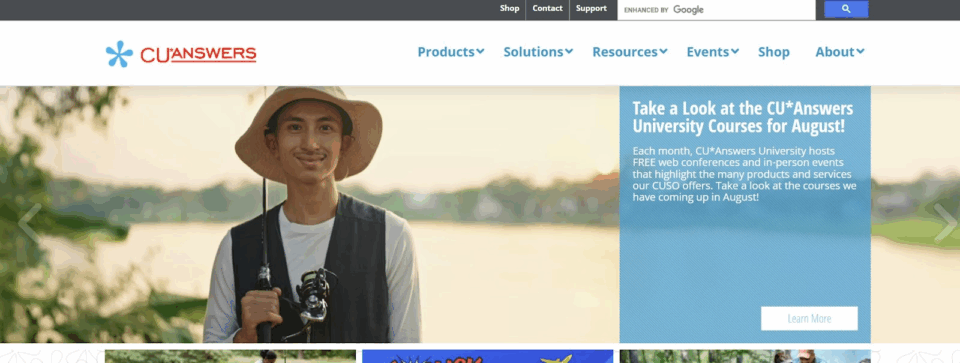The width and height of the screenshot is (960, 363).
Task: Click the Learn More button
Action: (x=809, y=318)
